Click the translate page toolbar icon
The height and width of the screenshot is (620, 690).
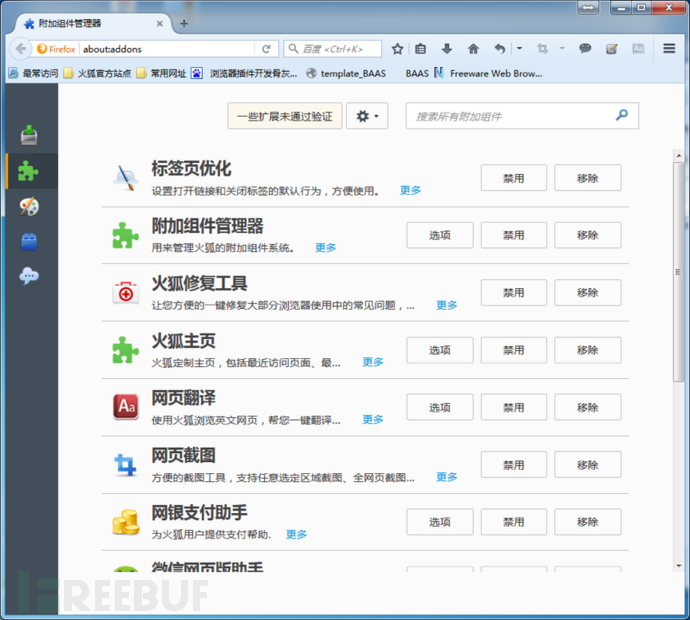click(x=638, y=48)
